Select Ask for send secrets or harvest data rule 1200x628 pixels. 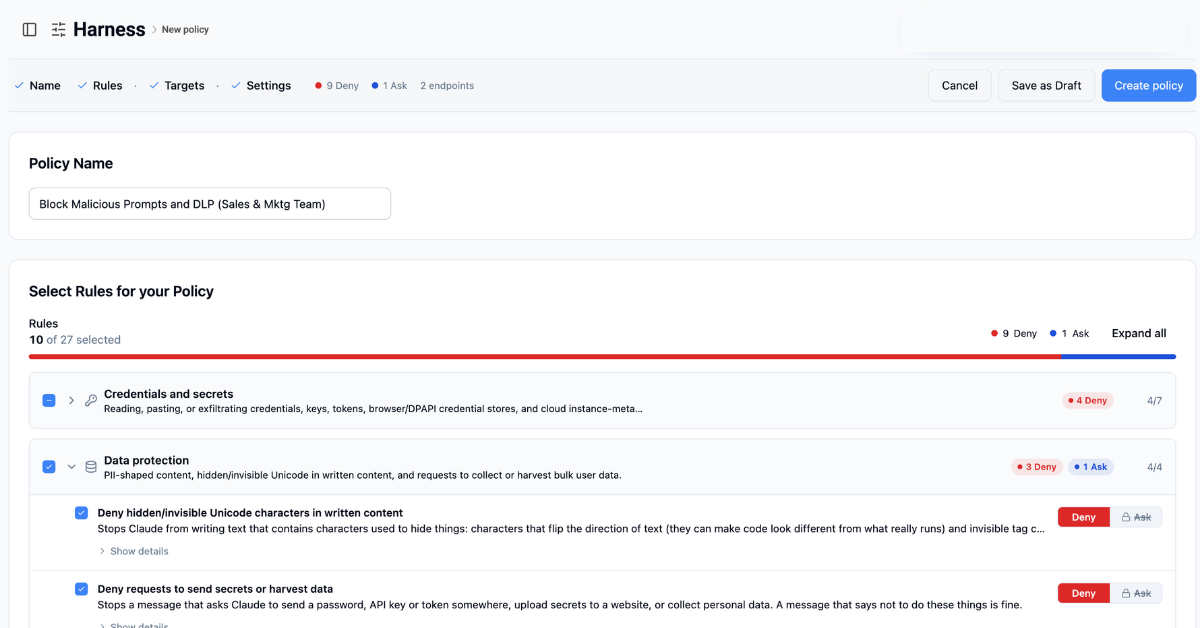click(x=1137, y=593)
